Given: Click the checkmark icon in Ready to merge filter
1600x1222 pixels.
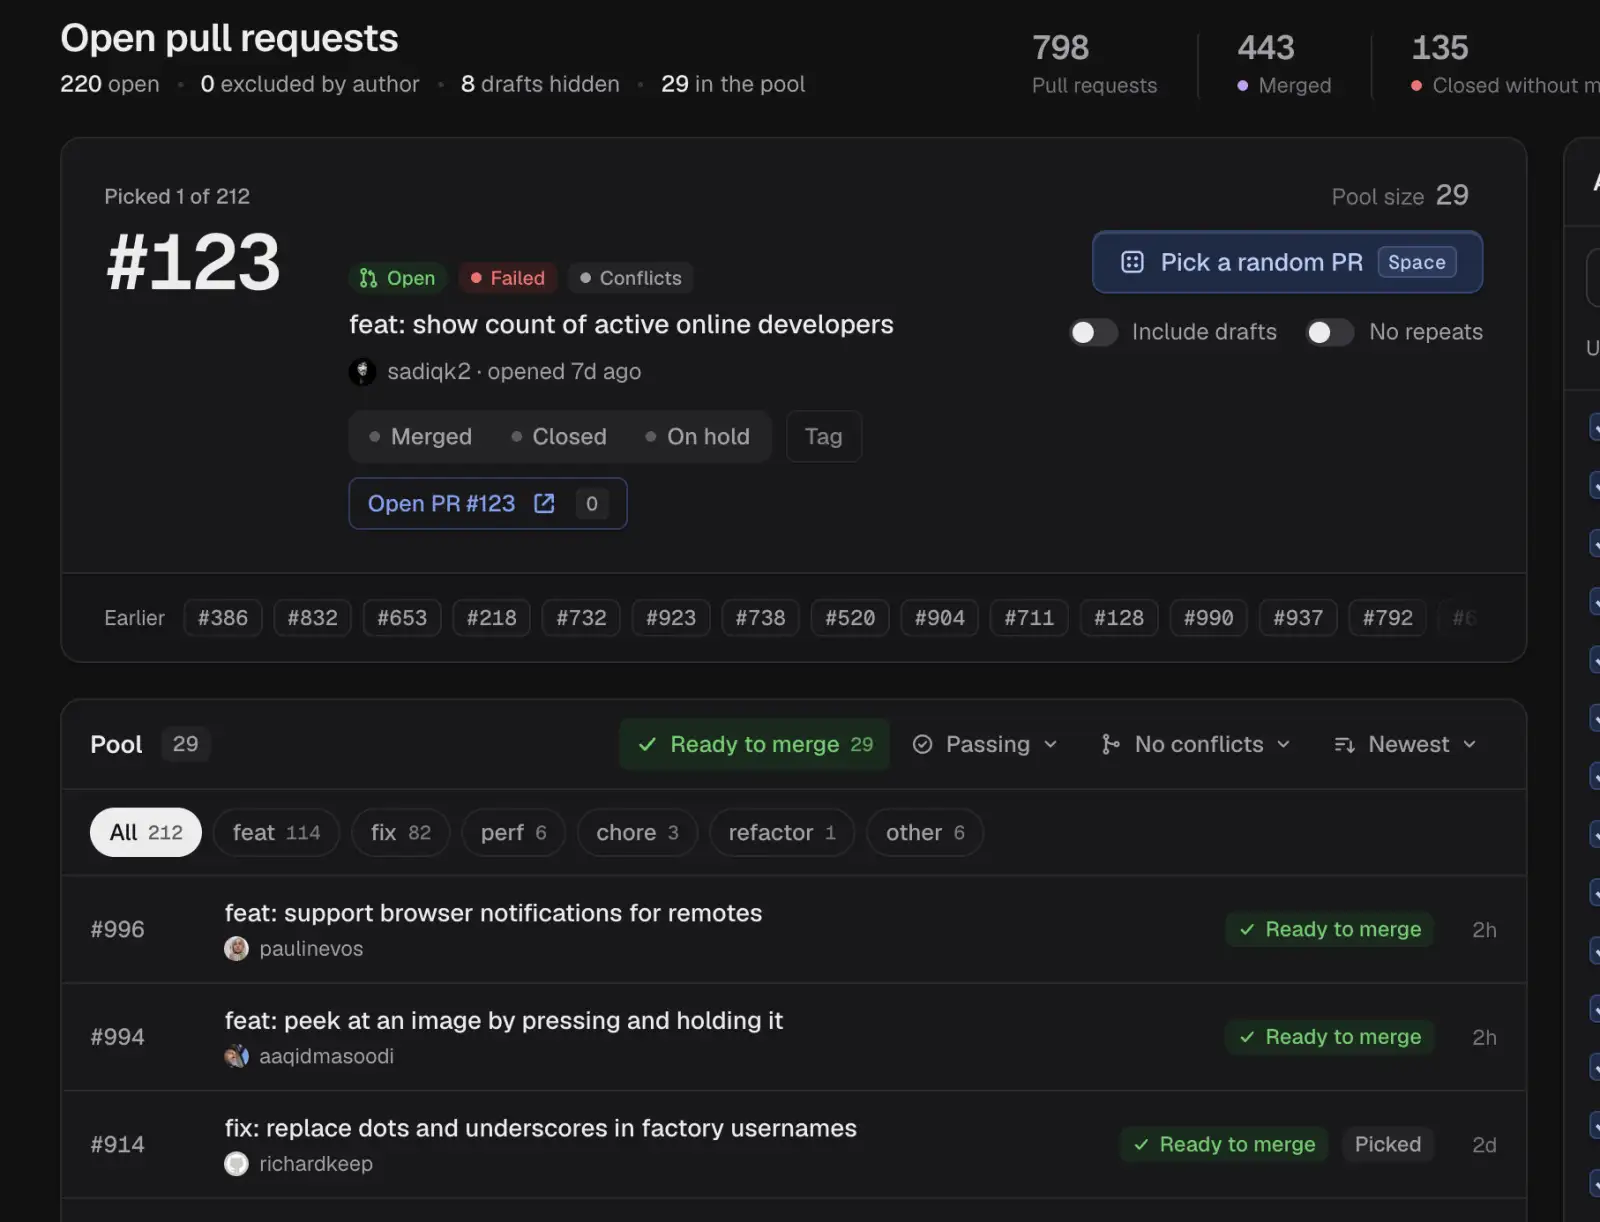Looking at the screenshot, I should (x=647, y=744).
